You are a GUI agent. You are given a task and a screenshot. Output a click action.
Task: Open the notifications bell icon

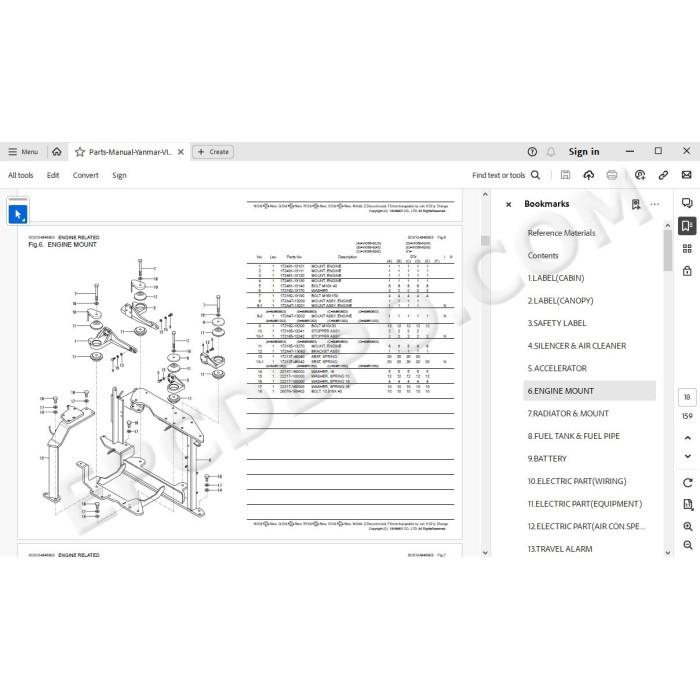[x=551, y=152]
